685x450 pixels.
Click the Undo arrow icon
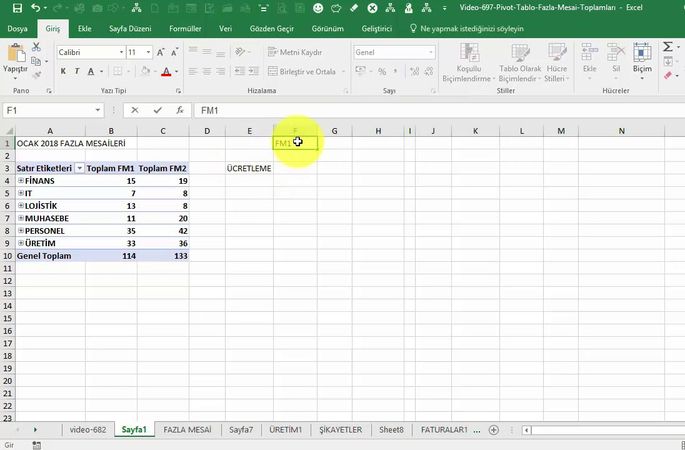pos(35,8)
